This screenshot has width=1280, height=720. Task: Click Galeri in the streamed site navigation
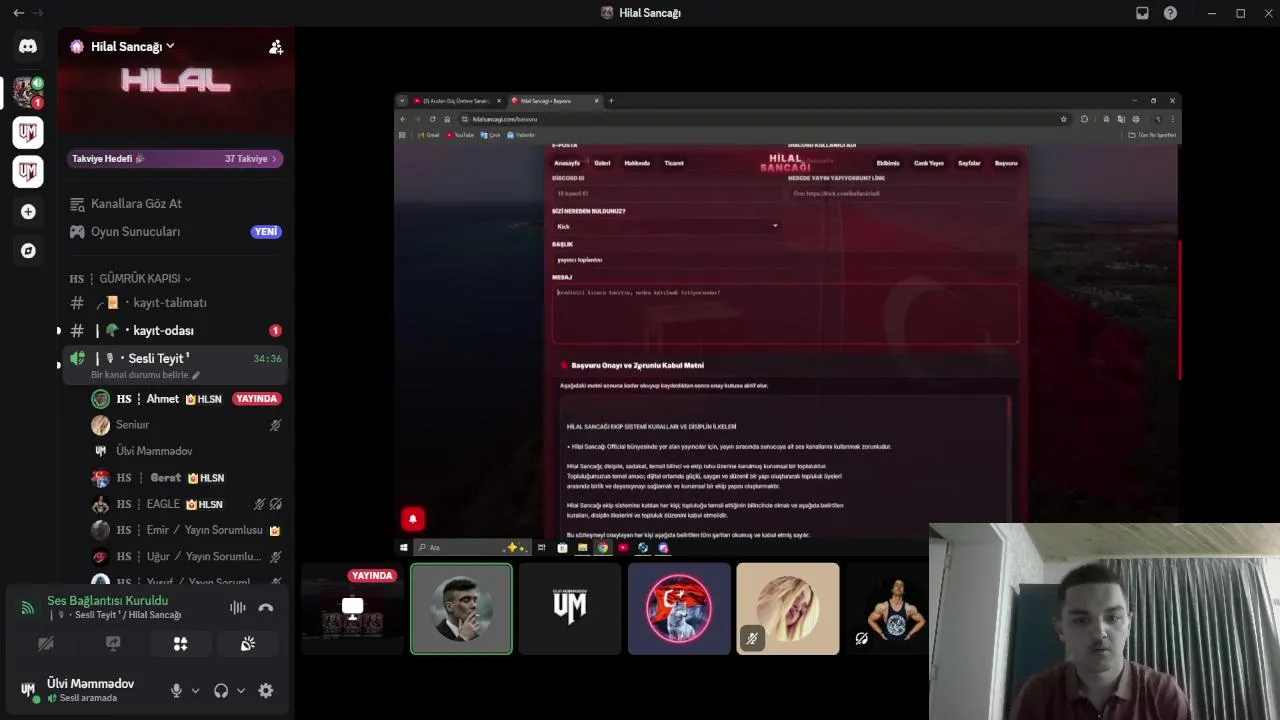[x=602, y=163]
